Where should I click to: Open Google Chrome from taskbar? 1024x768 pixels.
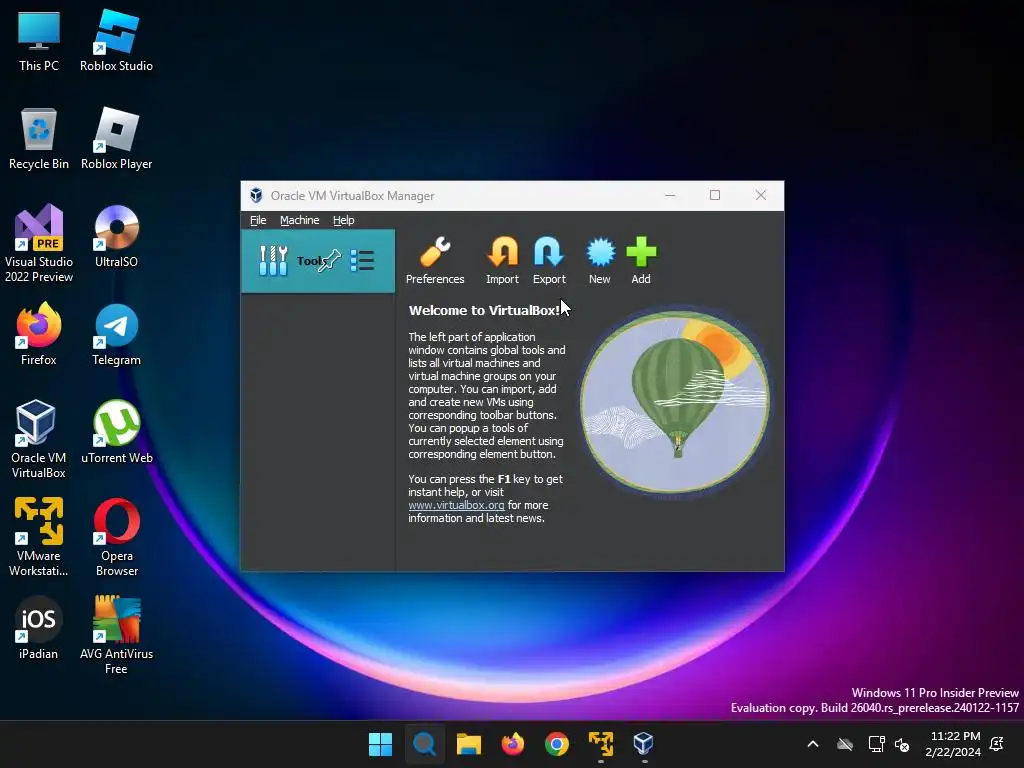(556, 744)
